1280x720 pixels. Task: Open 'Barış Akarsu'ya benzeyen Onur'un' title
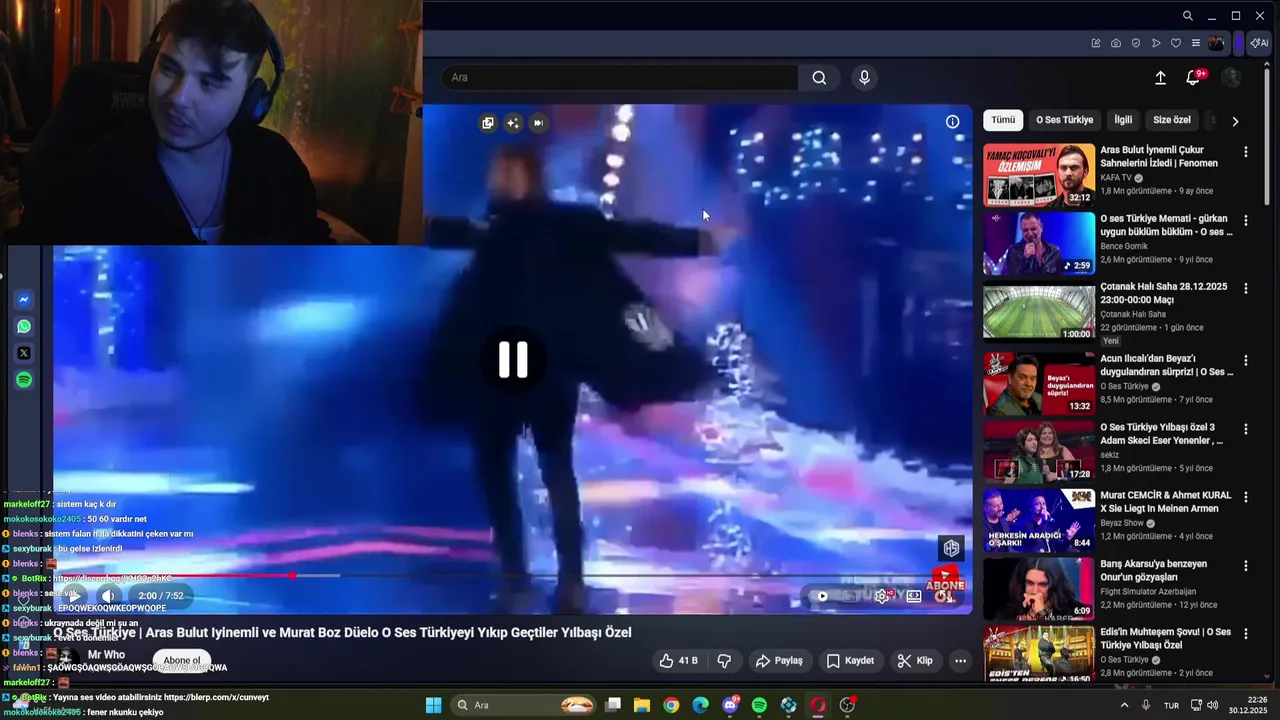click(1153, 570)
